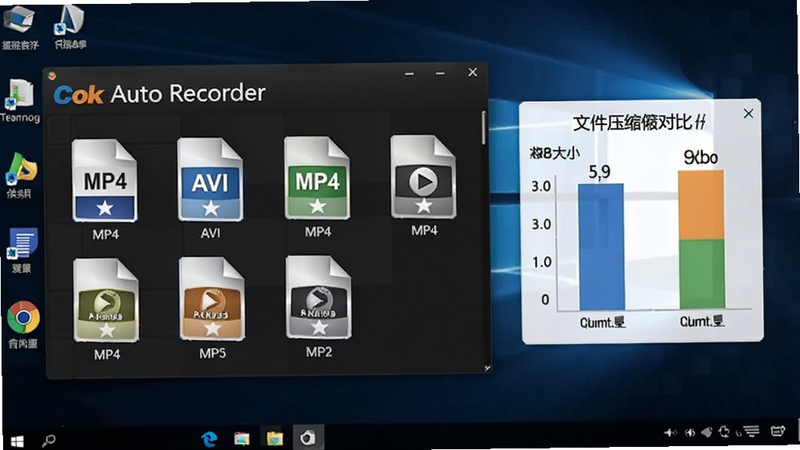Open the Teannog desktop shortcut
This screenshot has height=450, width=800.
click(20, 101)
